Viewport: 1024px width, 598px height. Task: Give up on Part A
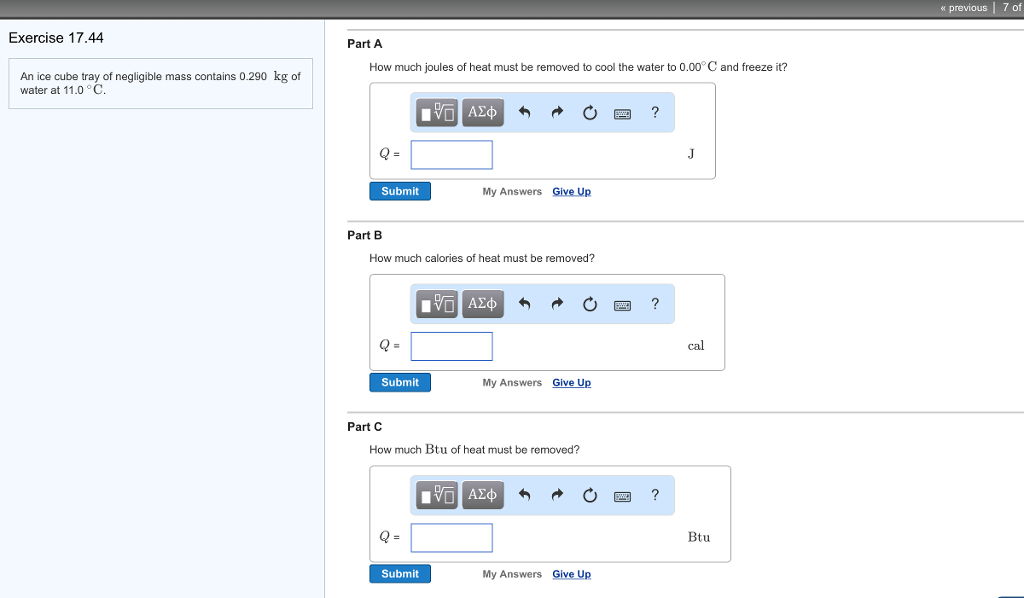click(x=571, y=191)
